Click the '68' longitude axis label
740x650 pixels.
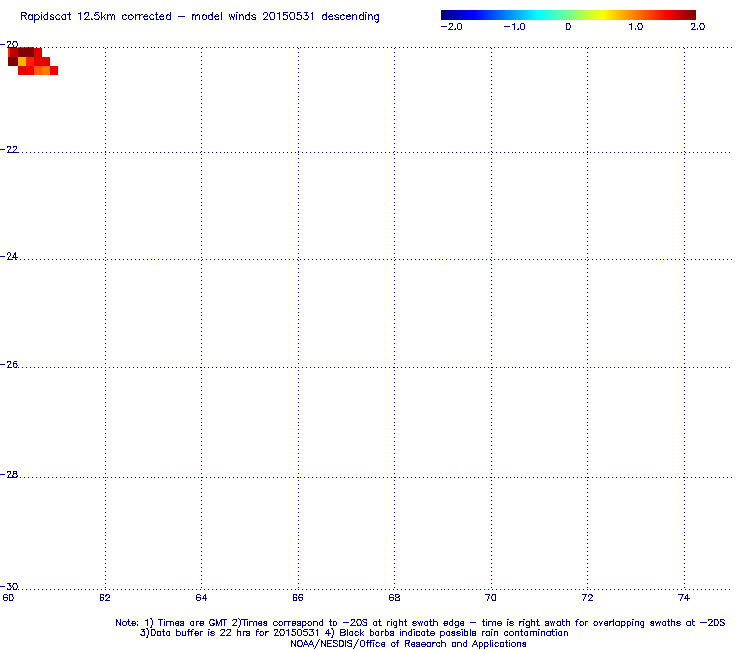395,598
